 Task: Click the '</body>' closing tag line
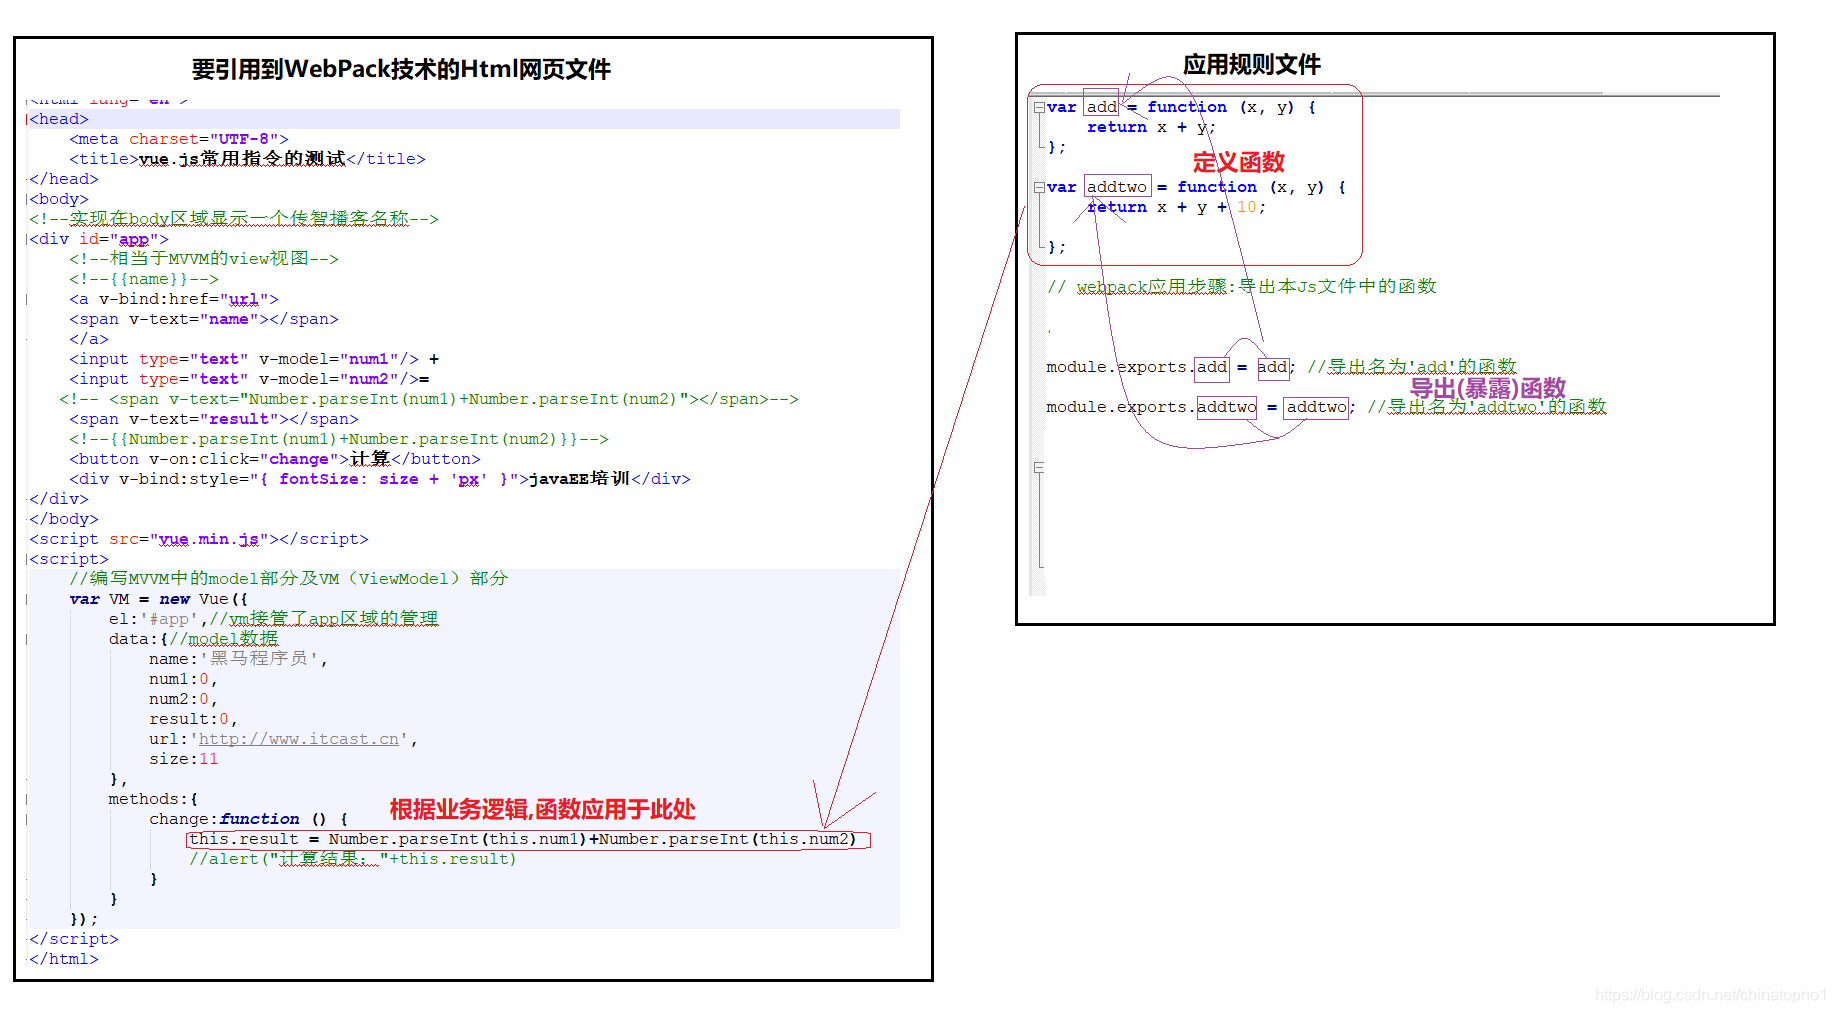coord(64,519)
